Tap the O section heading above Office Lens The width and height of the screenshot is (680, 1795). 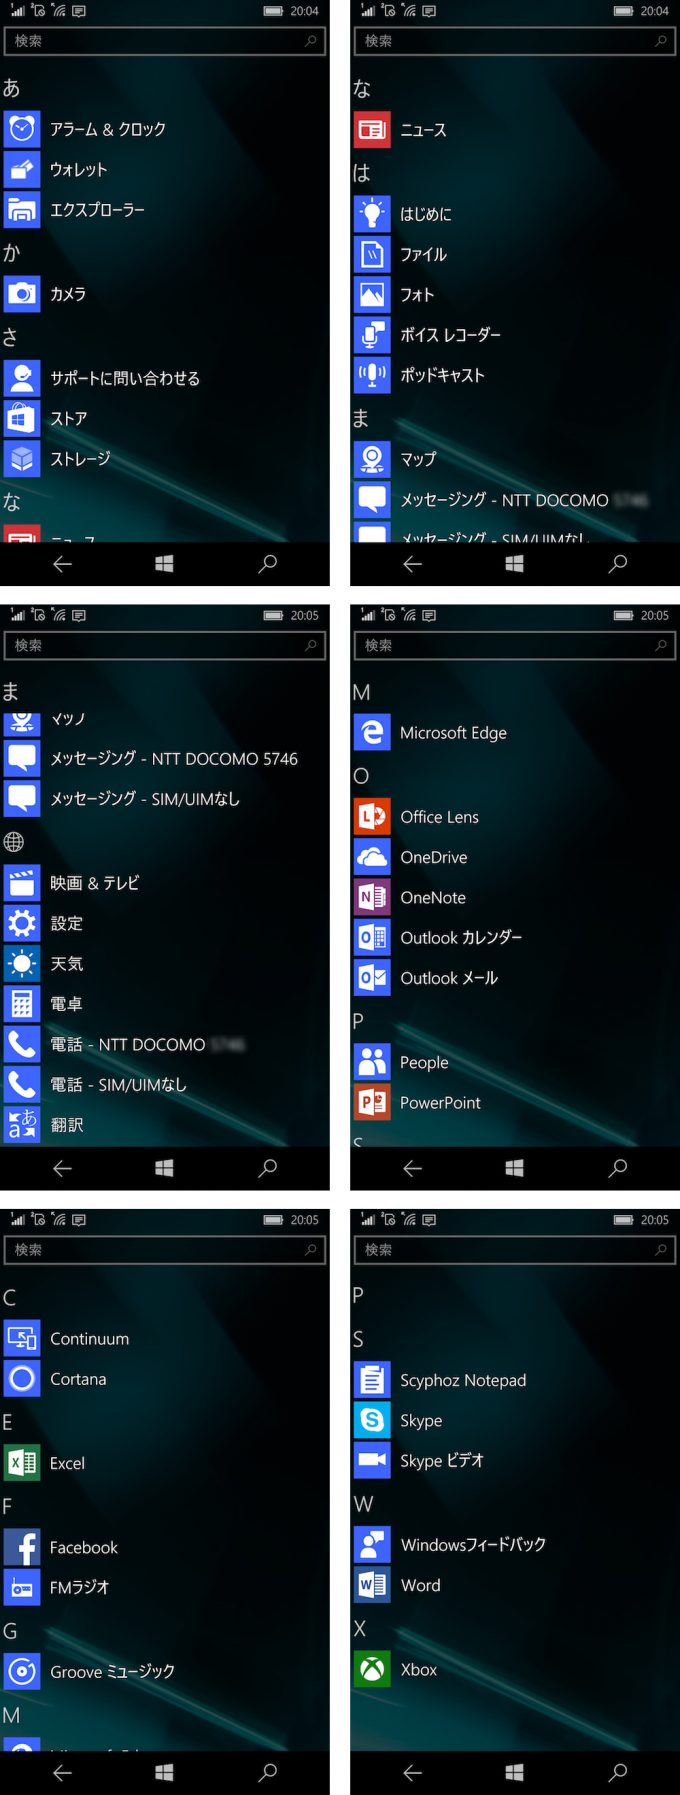361,775
